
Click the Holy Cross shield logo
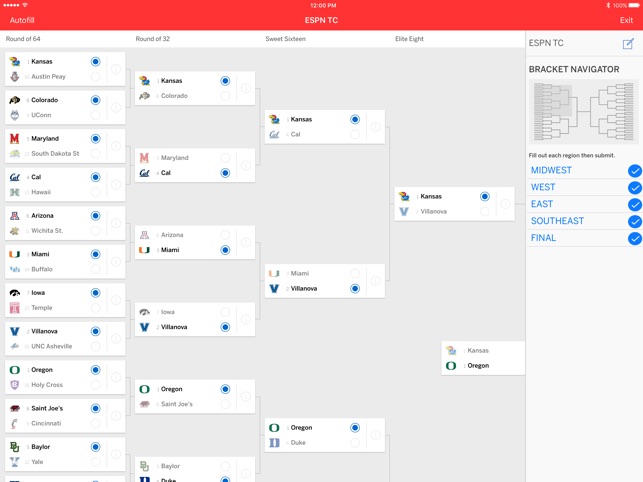click(15, 385)
